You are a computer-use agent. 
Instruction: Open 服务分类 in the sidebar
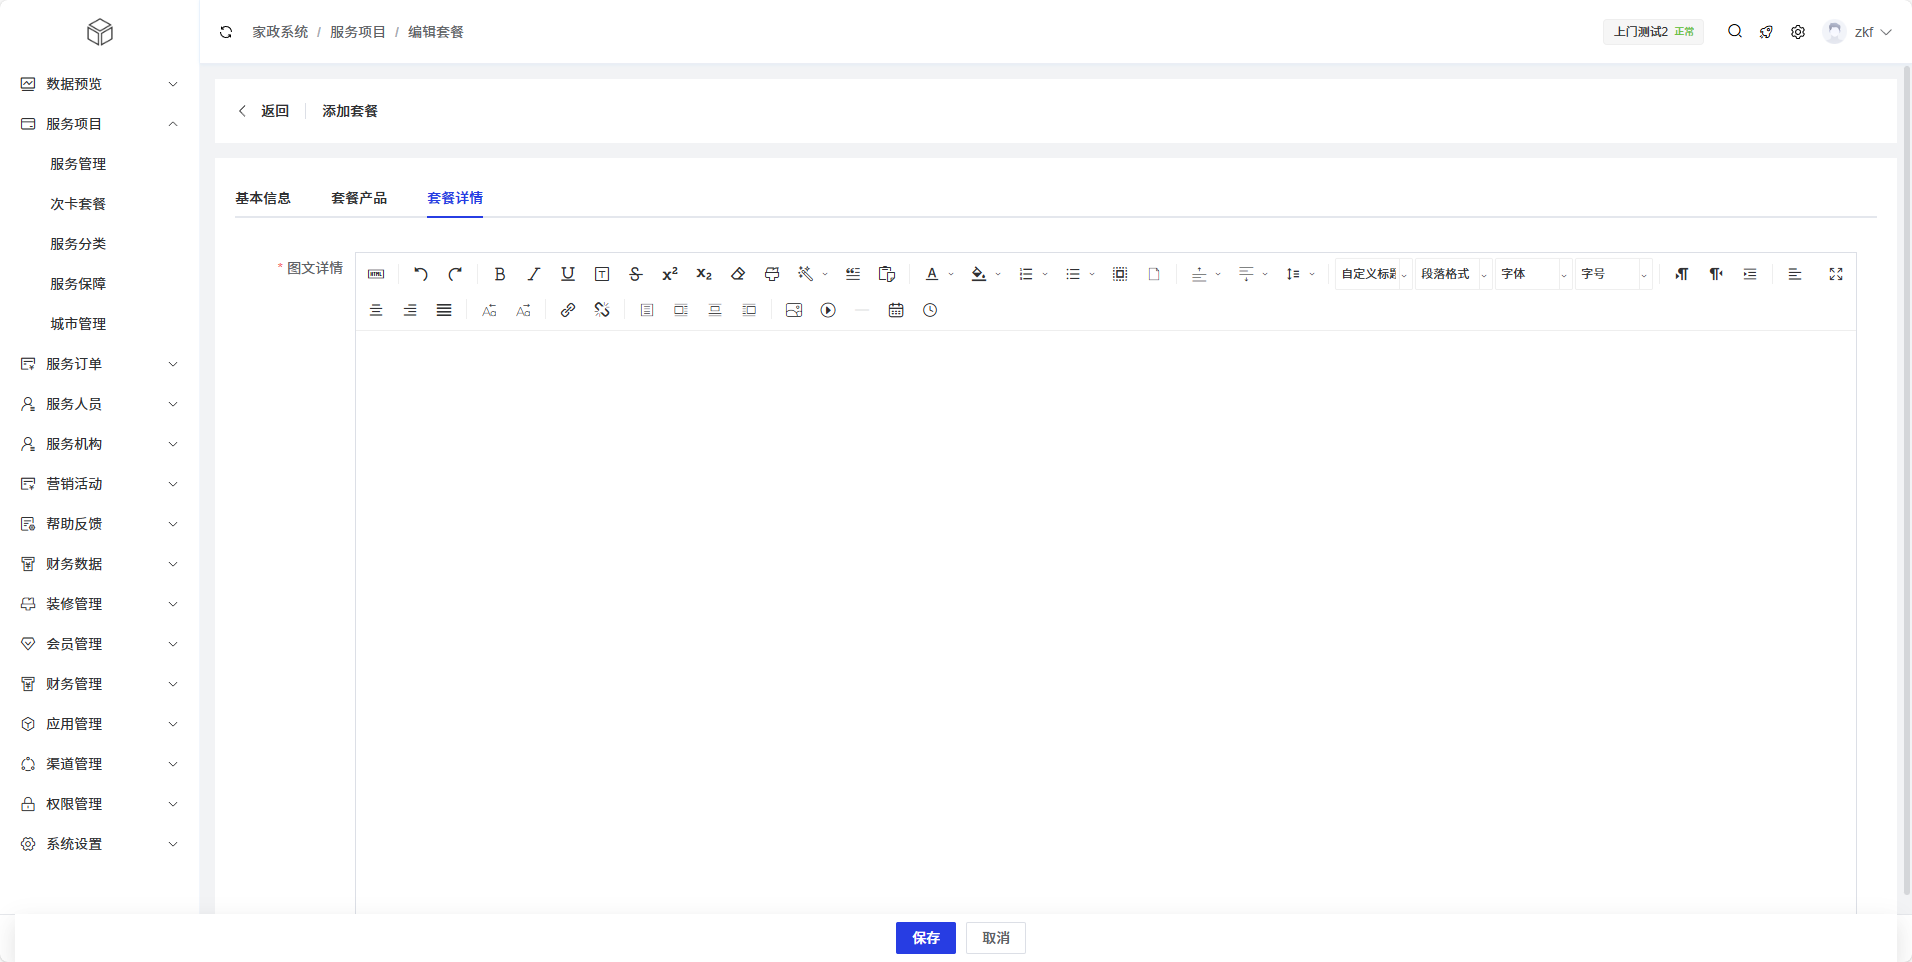tap(78, 244)
